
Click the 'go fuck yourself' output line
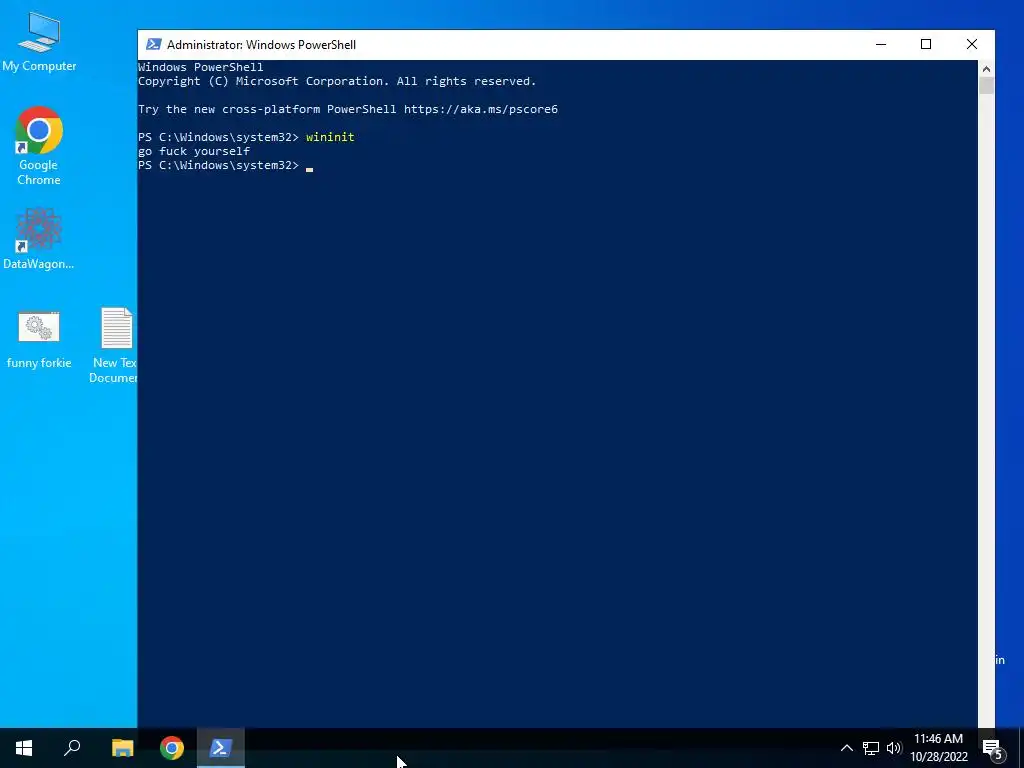pyautogui.click(x=194, y=151)
